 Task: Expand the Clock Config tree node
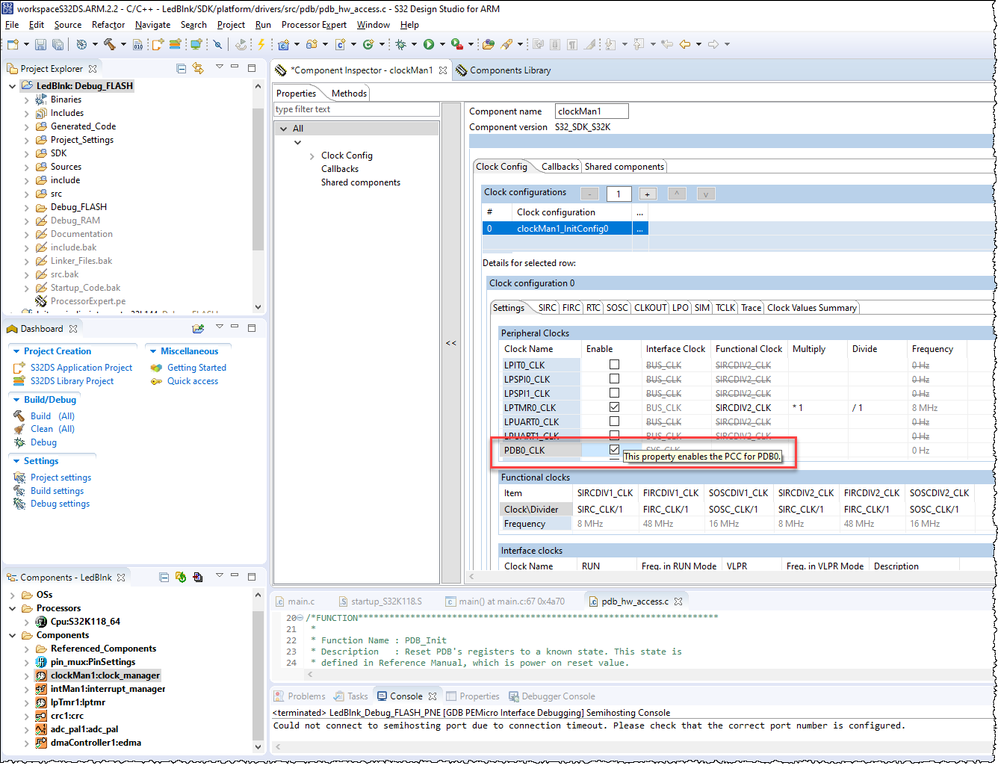coord(312,156)
